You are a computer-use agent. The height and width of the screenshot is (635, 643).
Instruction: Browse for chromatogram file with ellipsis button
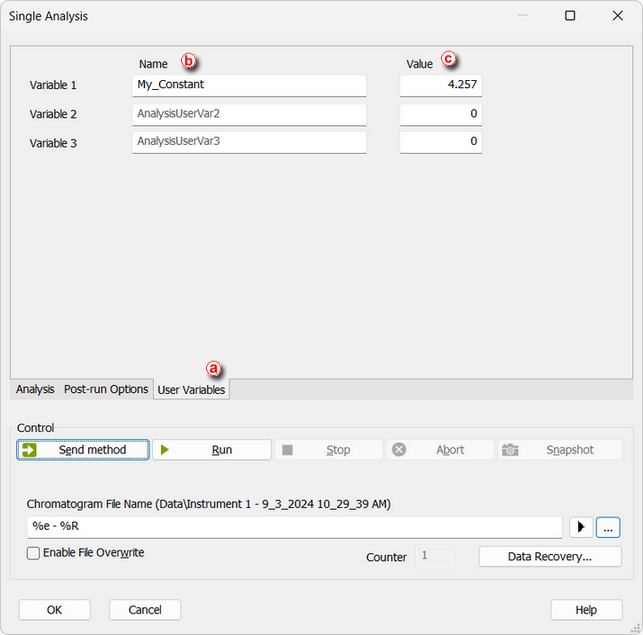tap(608, 527)
